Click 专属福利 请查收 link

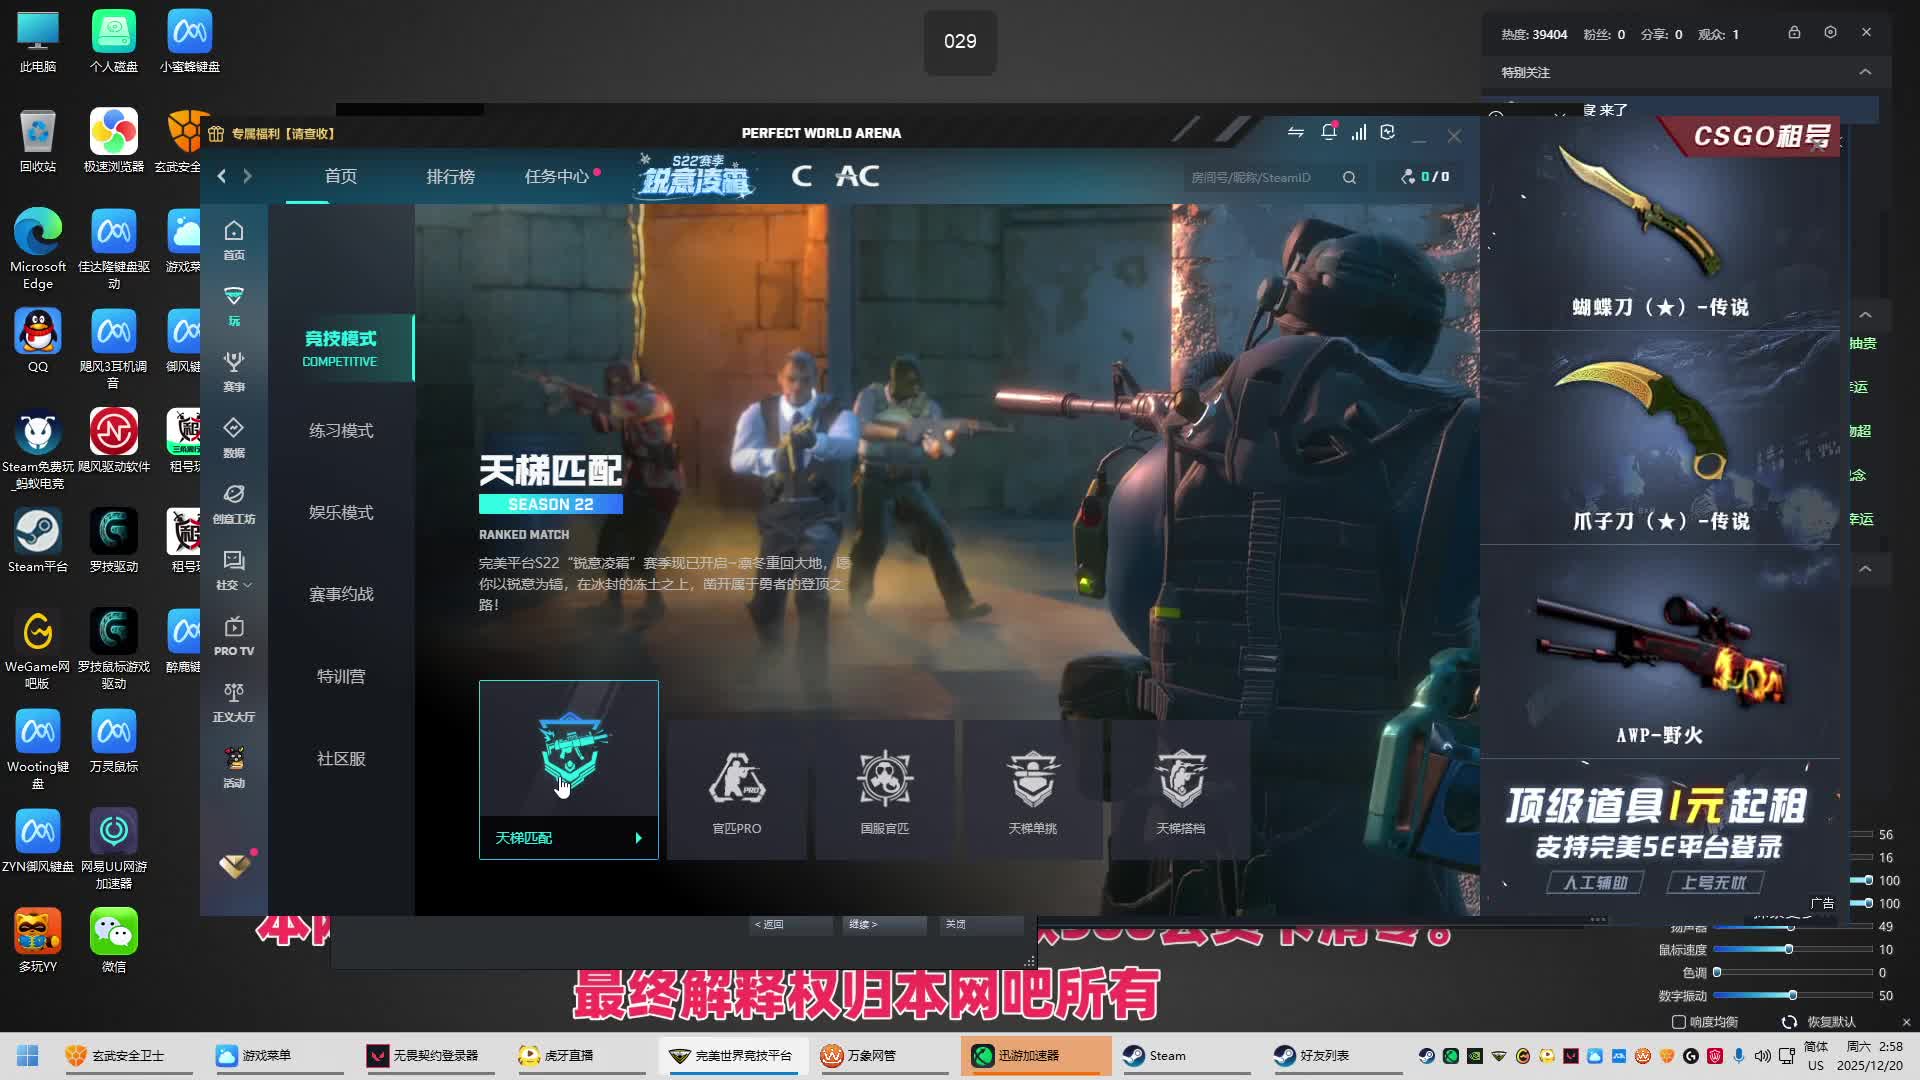[x=282, y=133]
